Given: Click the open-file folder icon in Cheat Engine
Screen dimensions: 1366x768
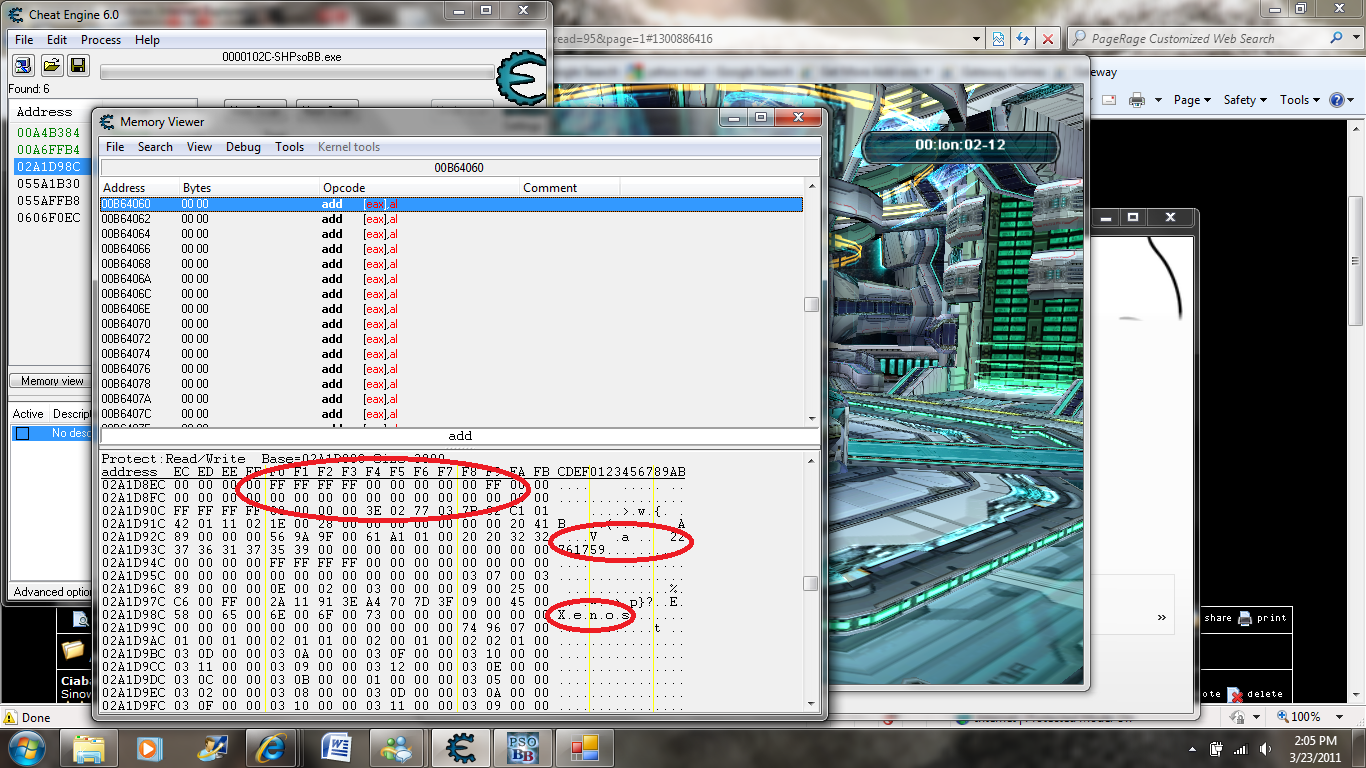Looking at the screenshot, I should tap(50, 66).
